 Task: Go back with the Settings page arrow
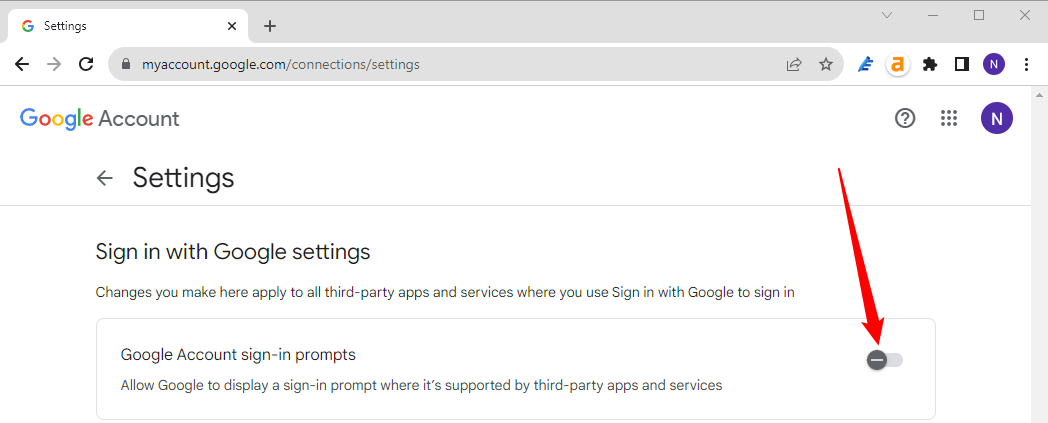click(x=105, y=178)
